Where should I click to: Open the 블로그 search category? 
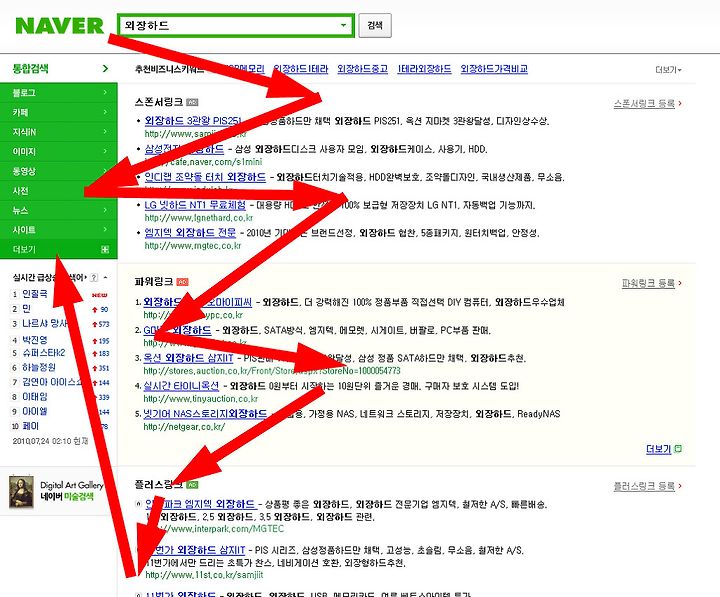tap(59, 92)
